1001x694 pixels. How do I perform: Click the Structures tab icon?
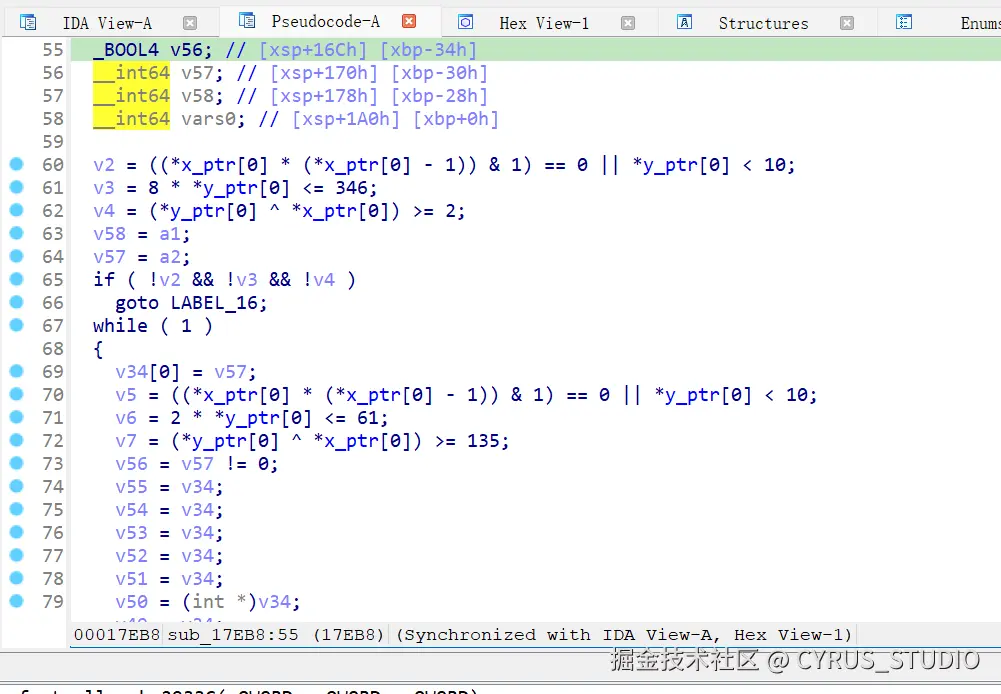tap(684, 22)
